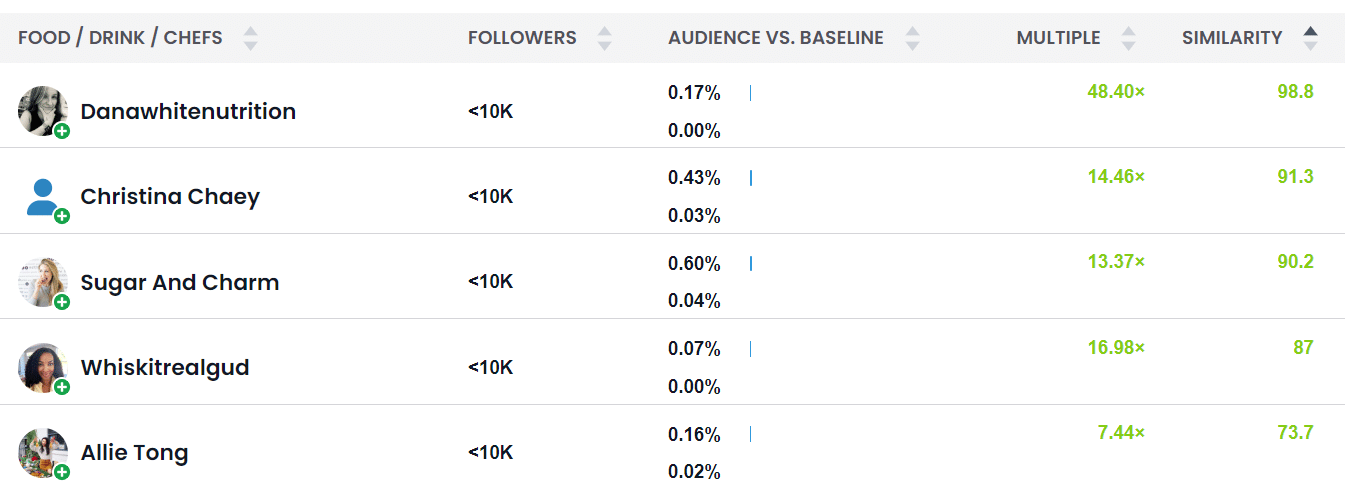Toggle sort on Audience vs. Baseline arrows
The width and height of the screenshot is (1345, 495).
coord(912,38)
